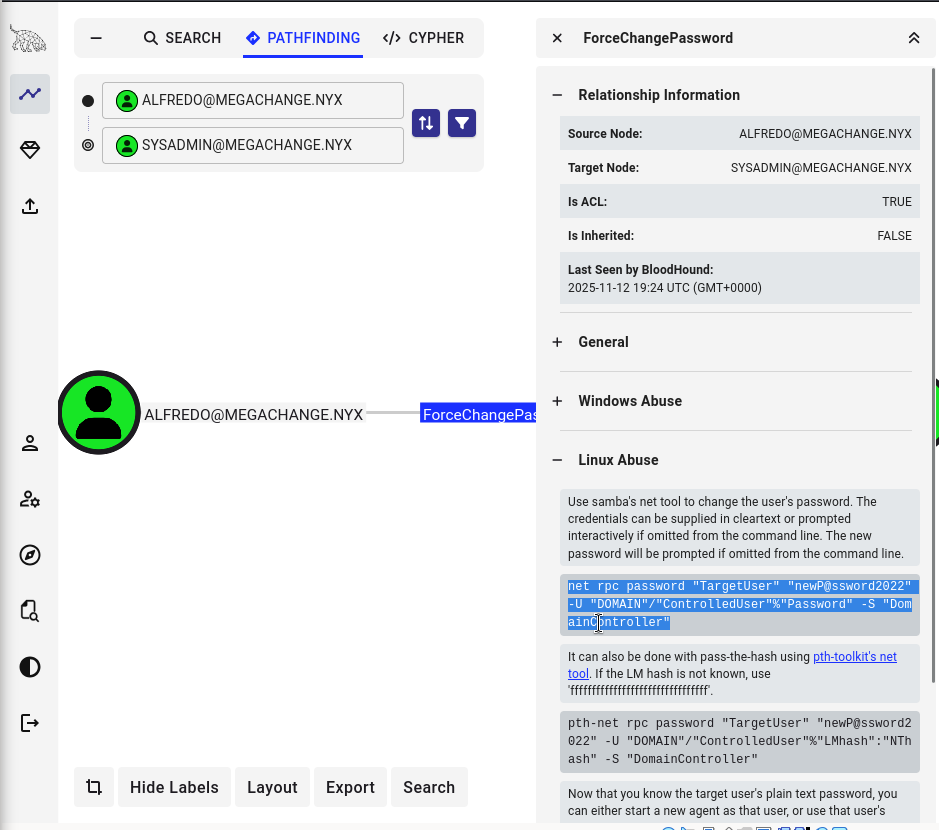Open the docs search icon in sidebar
939x830 pixels.
(30, 611)
